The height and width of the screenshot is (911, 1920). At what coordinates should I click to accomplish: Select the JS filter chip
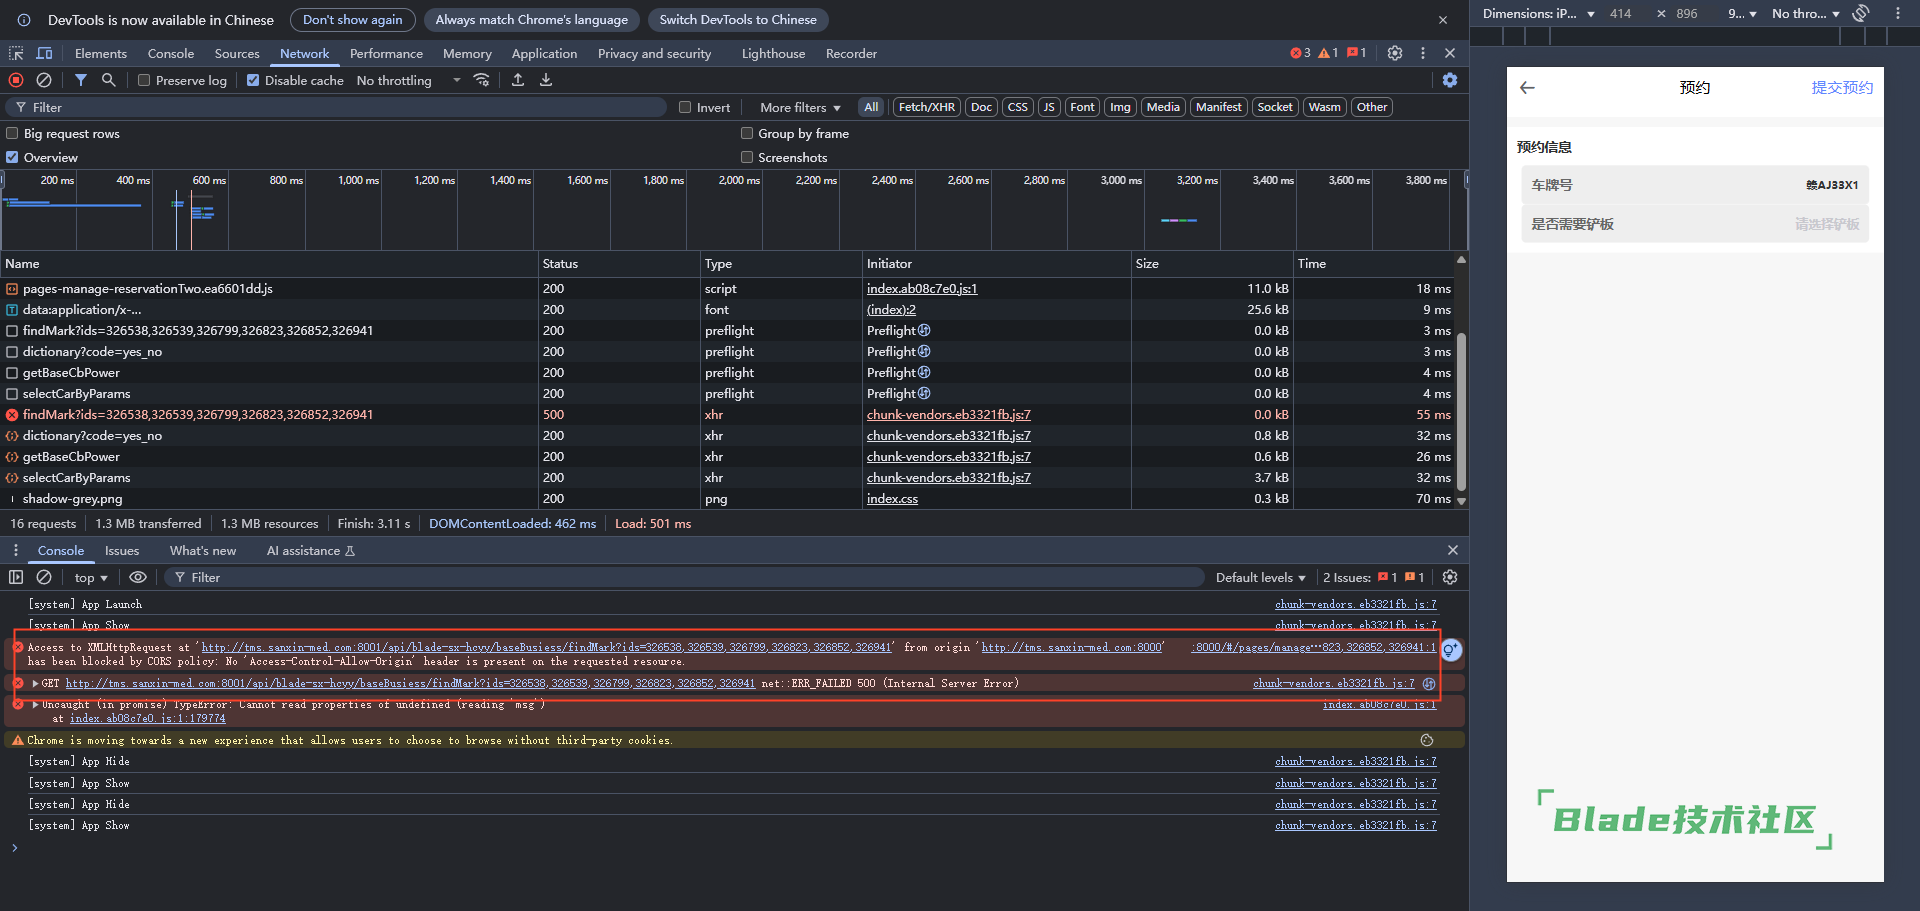[1049, 107]
